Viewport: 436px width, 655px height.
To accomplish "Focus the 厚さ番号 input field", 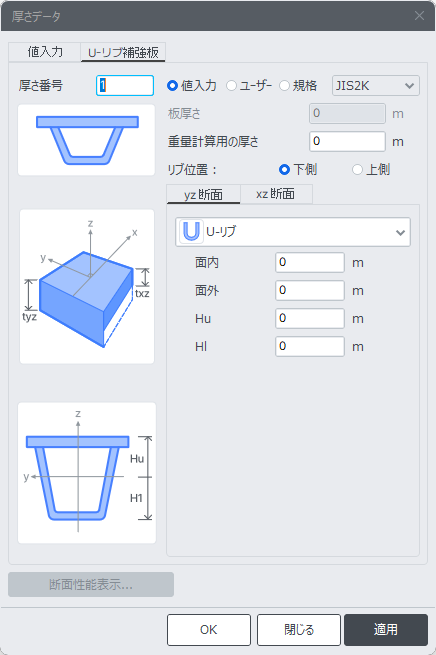I will [x=125, y=86].
